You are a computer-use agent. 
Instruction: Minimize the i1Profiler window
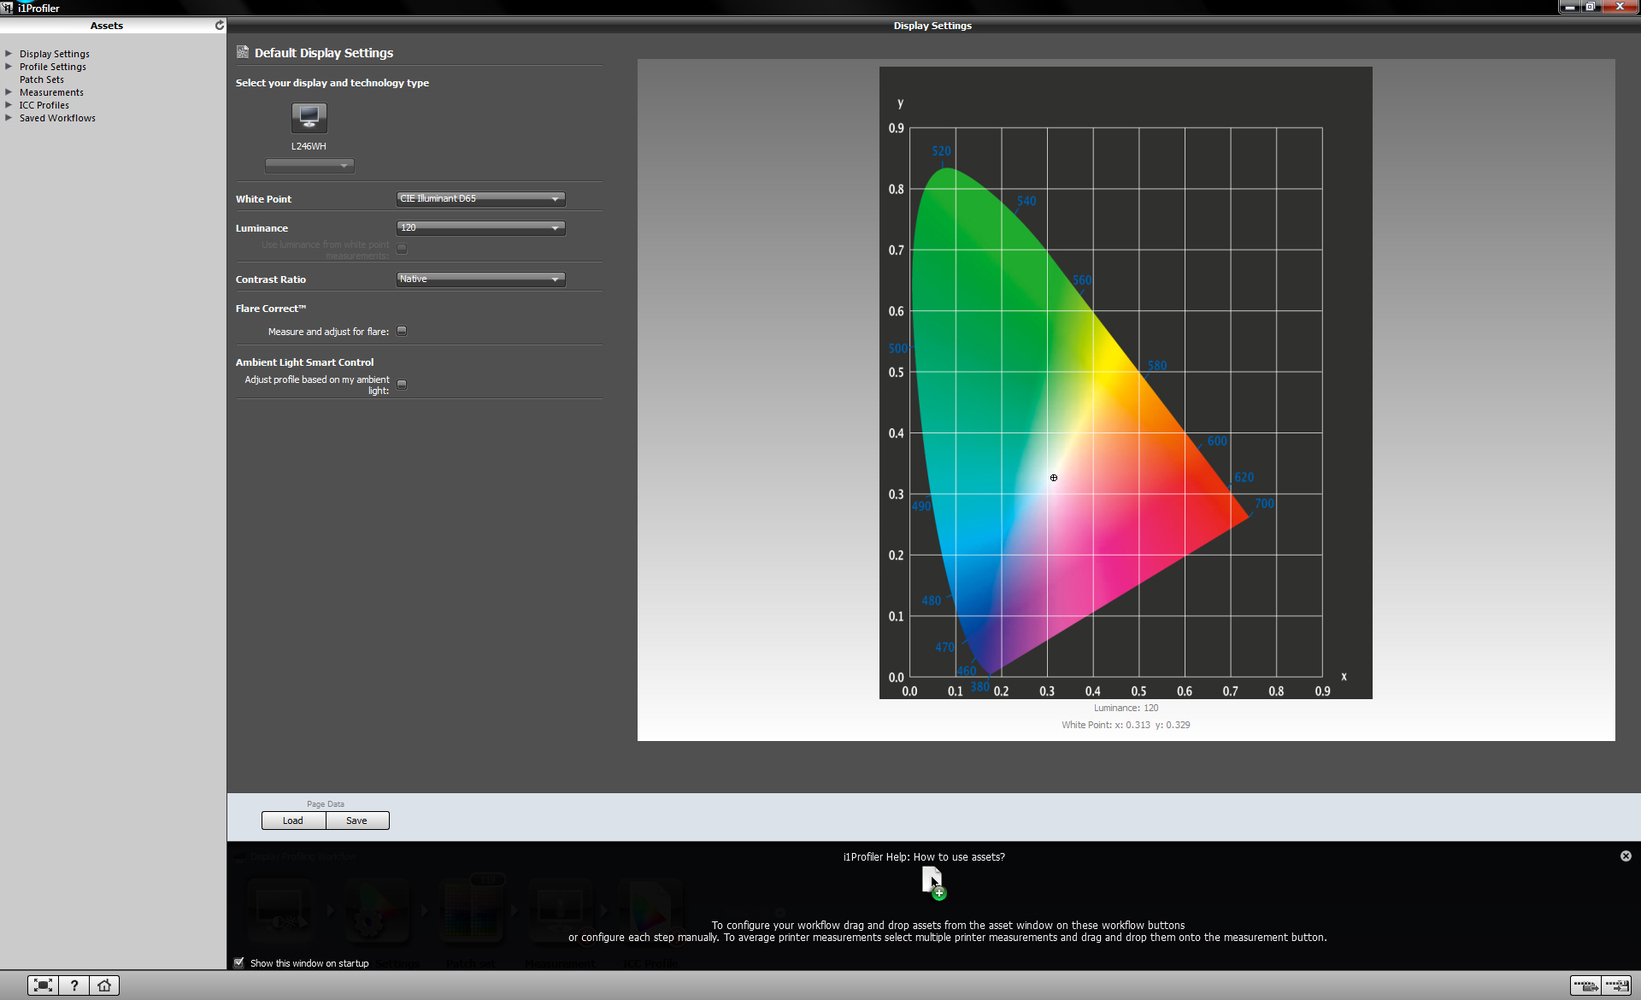[1570, 6]
